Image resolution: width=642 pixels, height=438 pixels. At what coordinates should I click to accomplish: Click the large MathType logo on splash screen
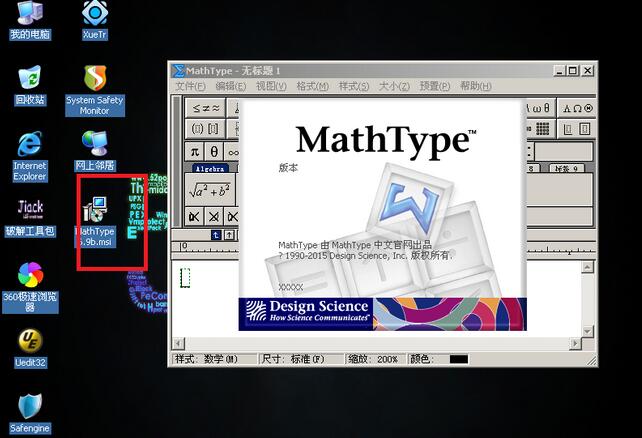[x=386, y=140]
